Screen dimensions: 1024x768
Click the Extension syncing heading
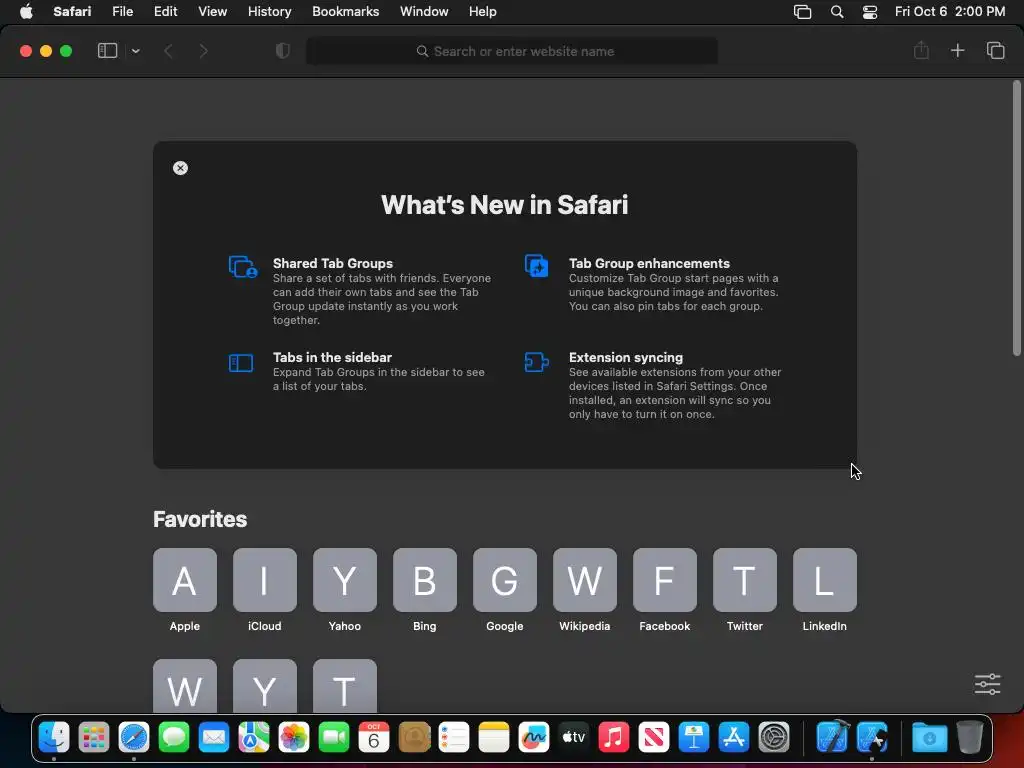point(626,357)
